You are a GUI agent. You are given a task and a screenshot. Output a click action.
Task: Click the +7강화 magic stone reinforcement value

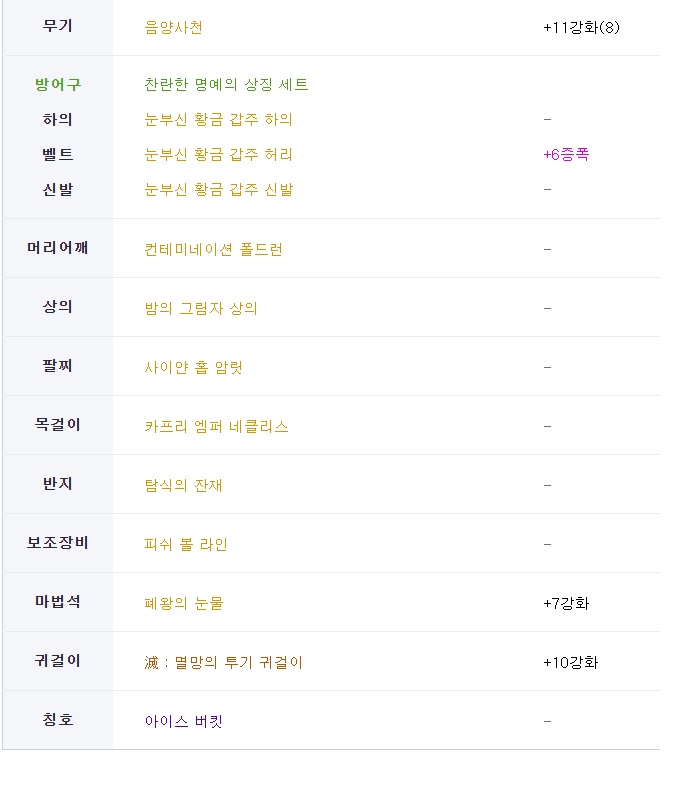[566, 603]
